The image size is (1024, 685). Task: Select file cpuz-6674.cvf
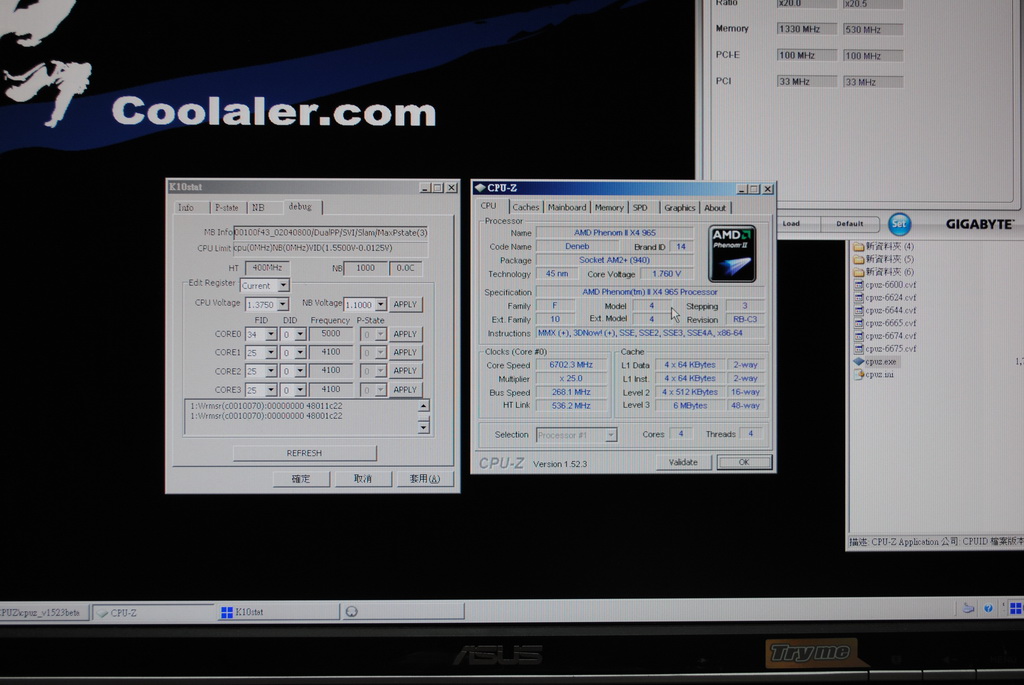tap(885, 336)
